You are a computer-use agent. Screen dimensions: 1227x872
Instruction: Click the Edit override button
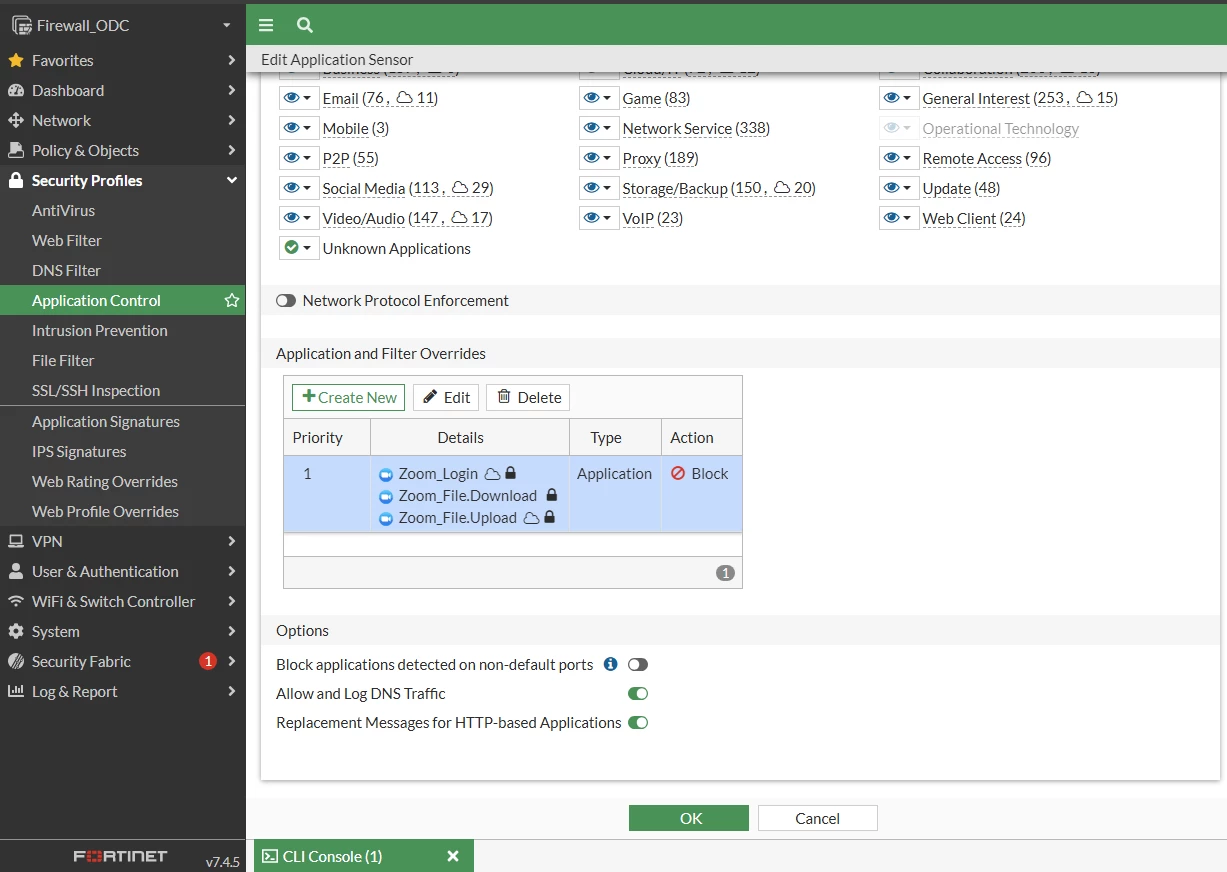tap(446, 397)
